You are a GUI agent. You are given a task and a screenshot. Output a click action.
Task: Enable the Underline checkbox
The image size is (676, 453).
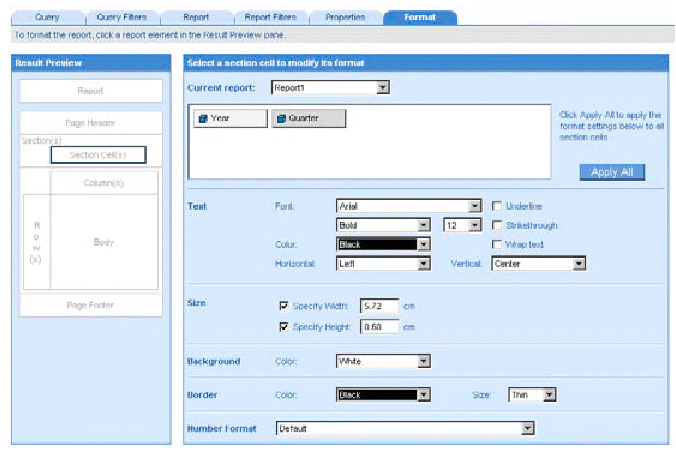[x=497, y=205]
